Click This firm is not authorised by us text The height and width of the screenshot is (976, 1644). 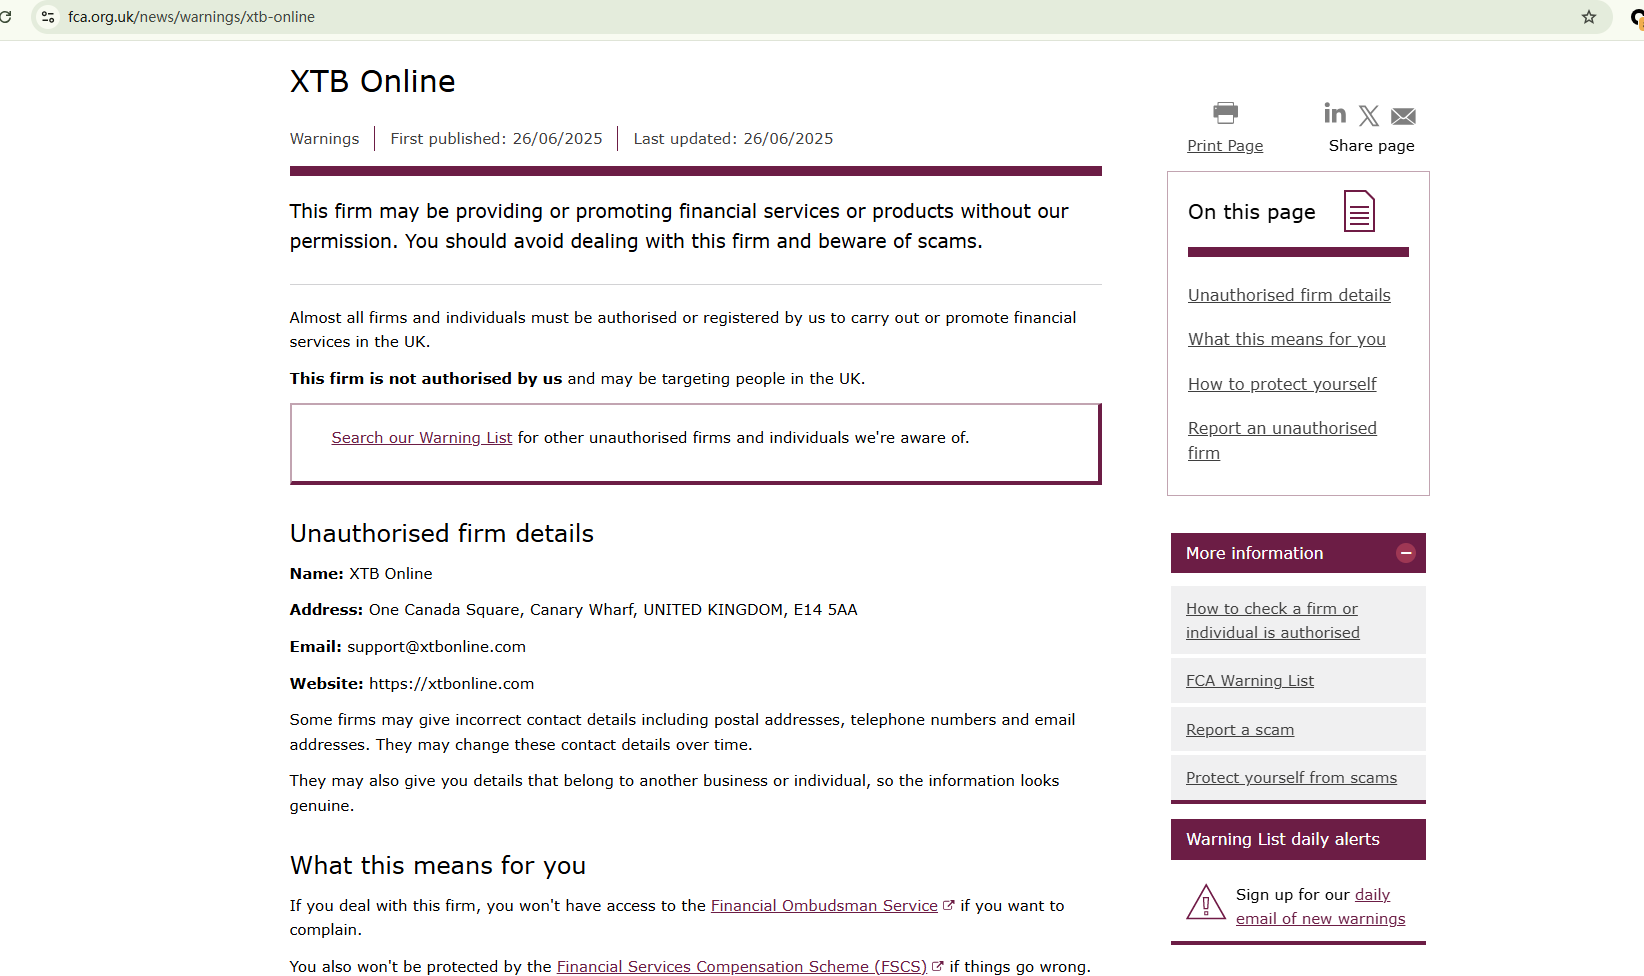pos(426,379)
